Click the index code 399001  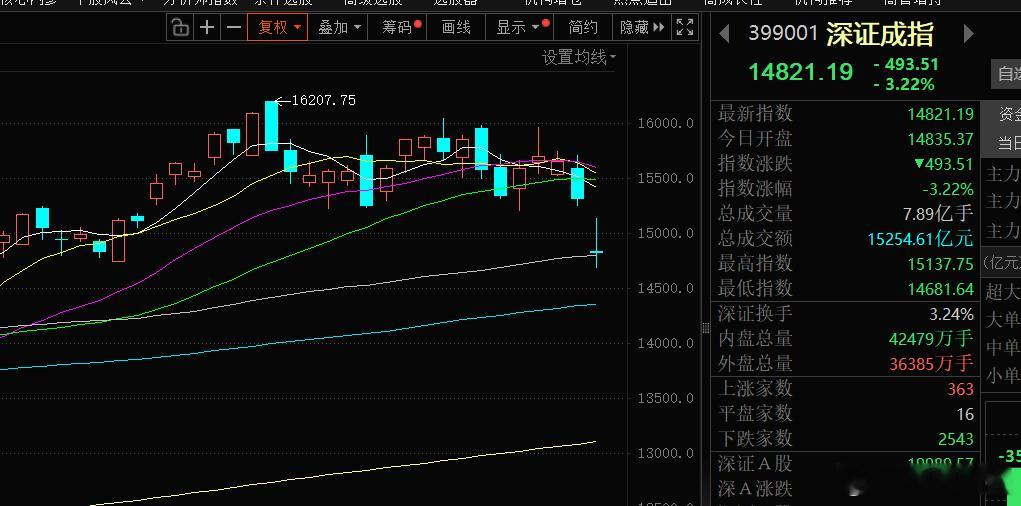pos(783,33)
